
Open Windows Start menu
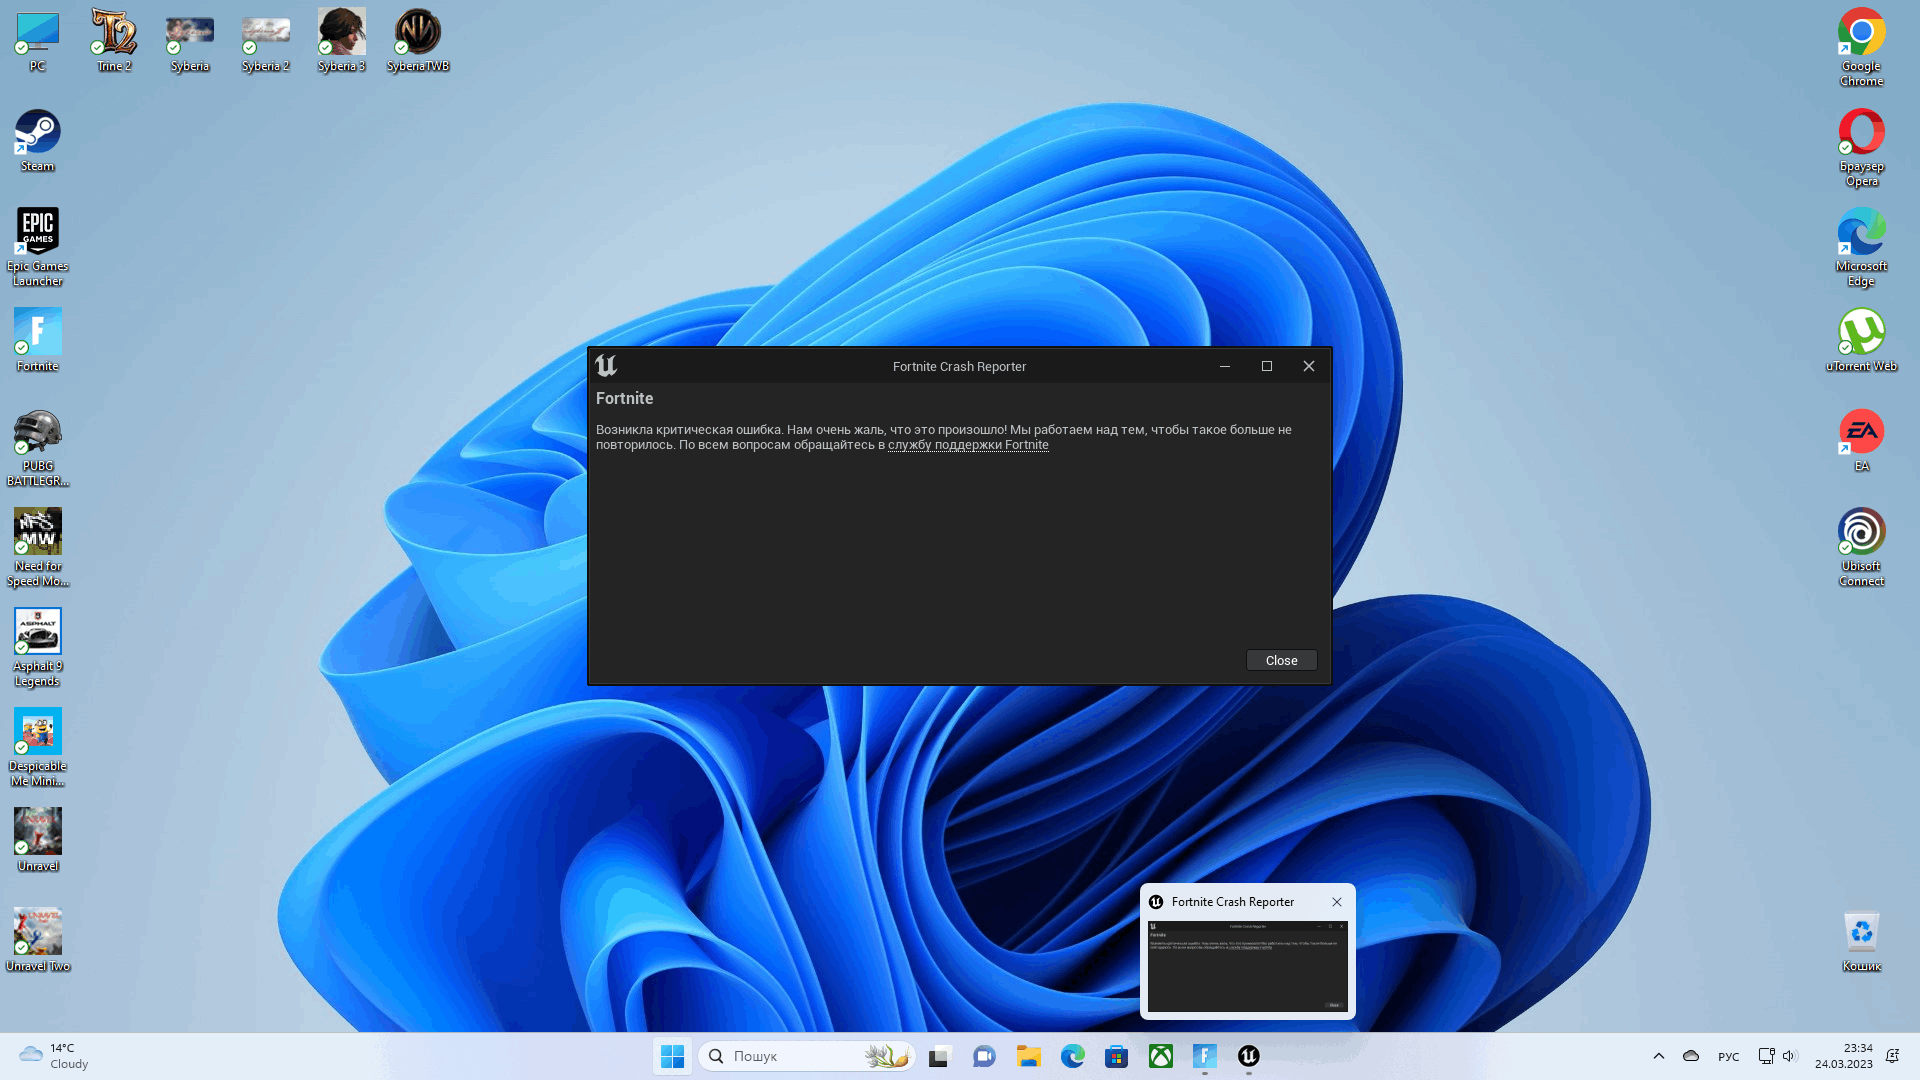pyautogui.click(x=673, y=1055)
